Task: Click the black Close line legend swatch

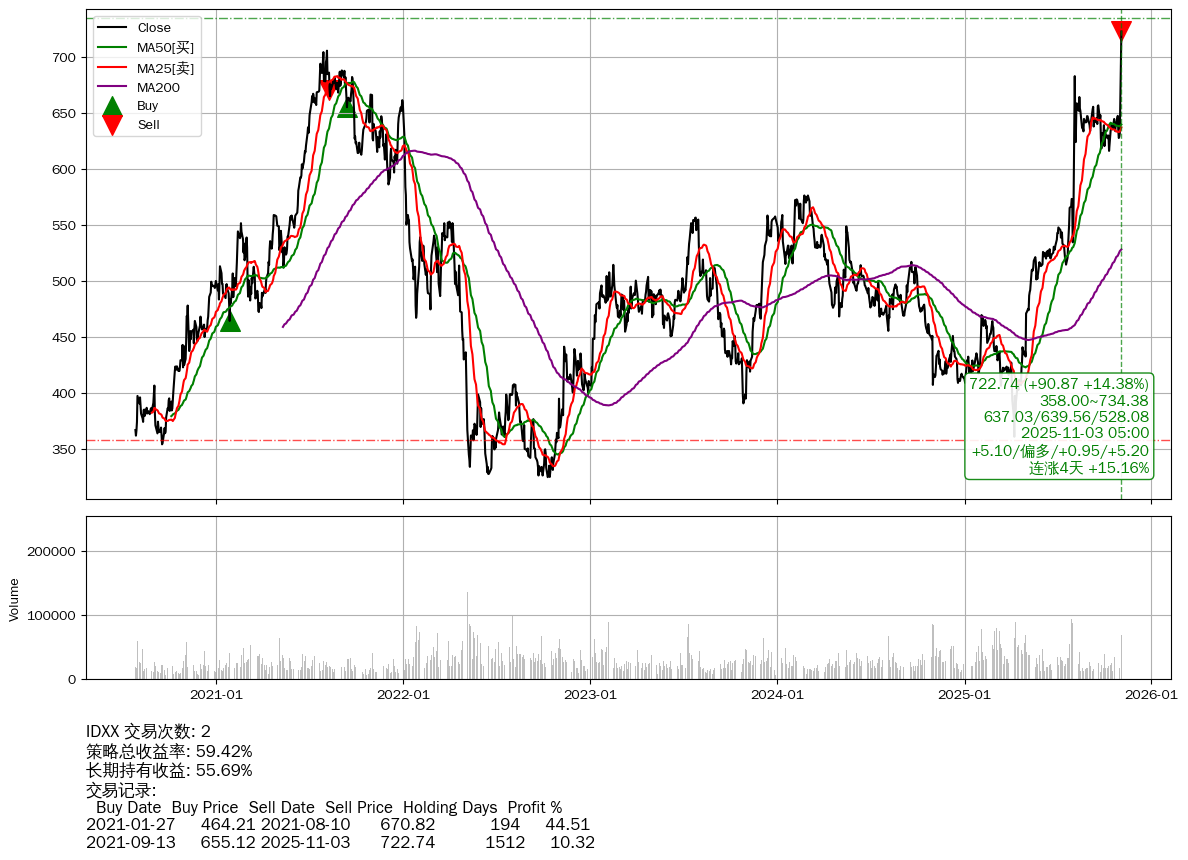Action: click(x=113, y=28)
